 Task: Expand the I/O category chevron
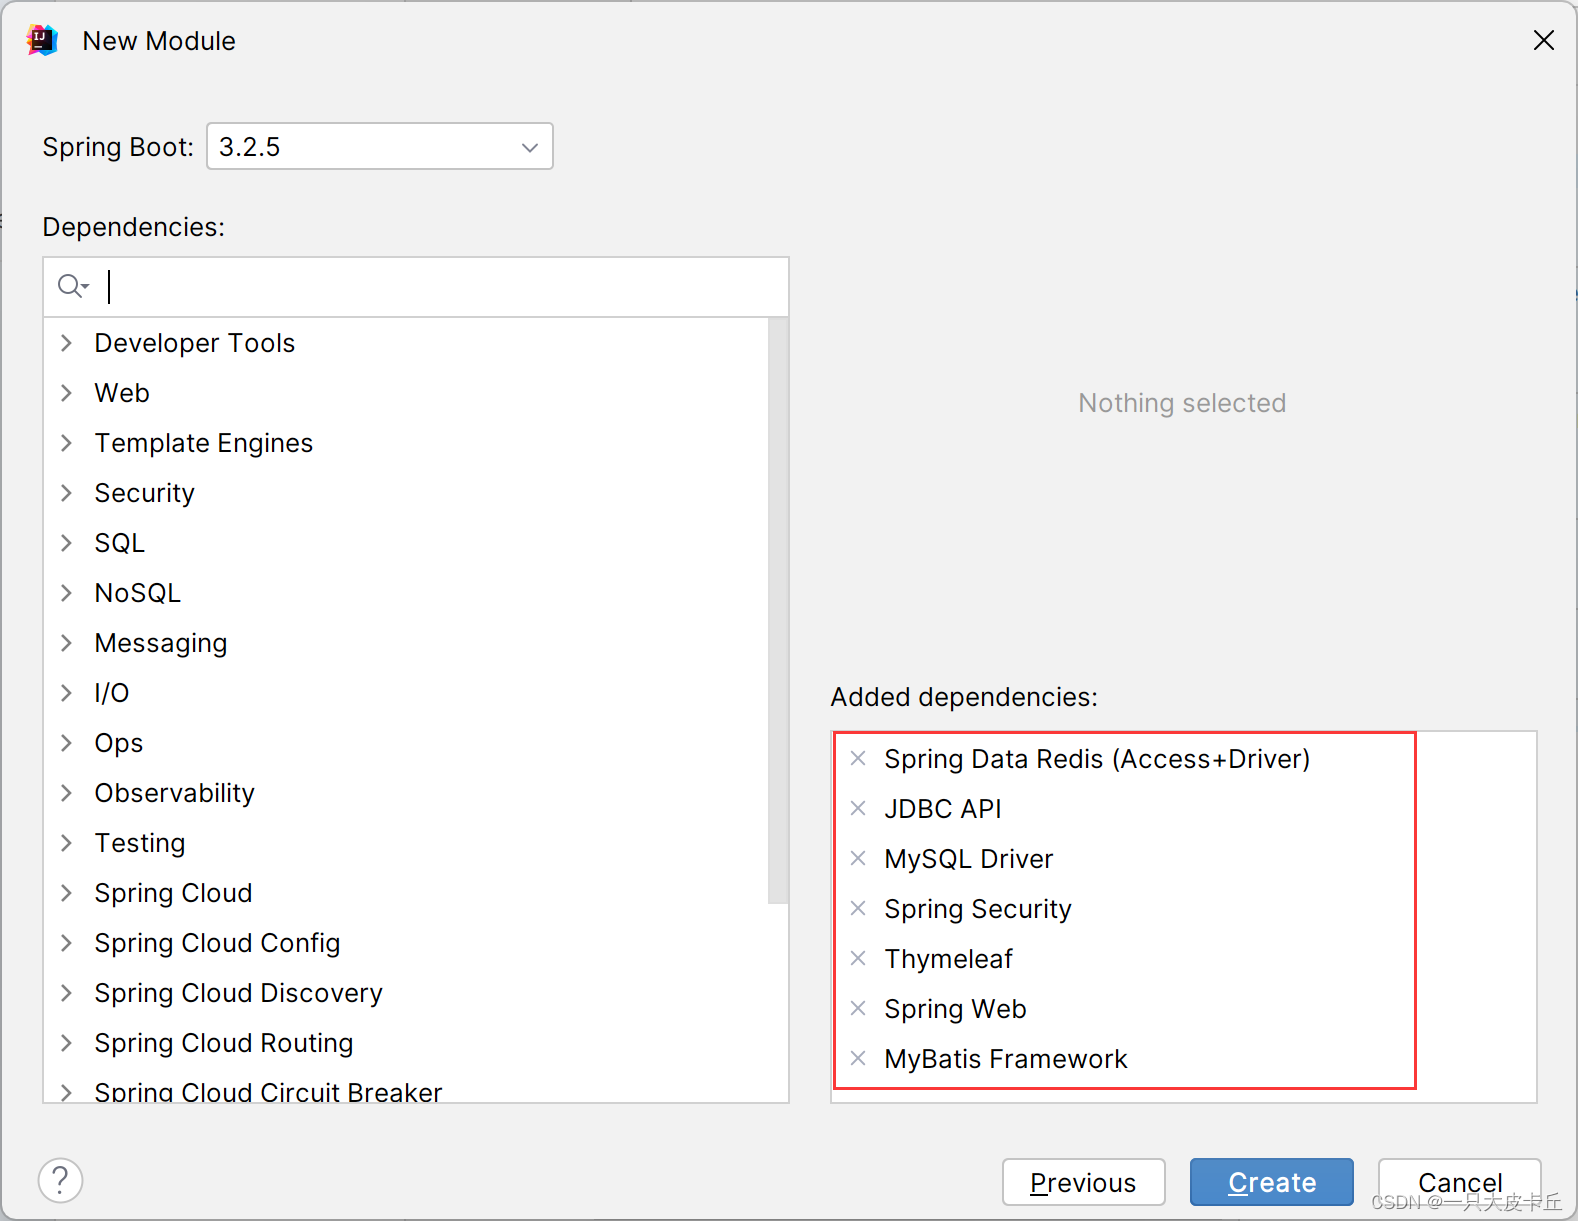66,693
